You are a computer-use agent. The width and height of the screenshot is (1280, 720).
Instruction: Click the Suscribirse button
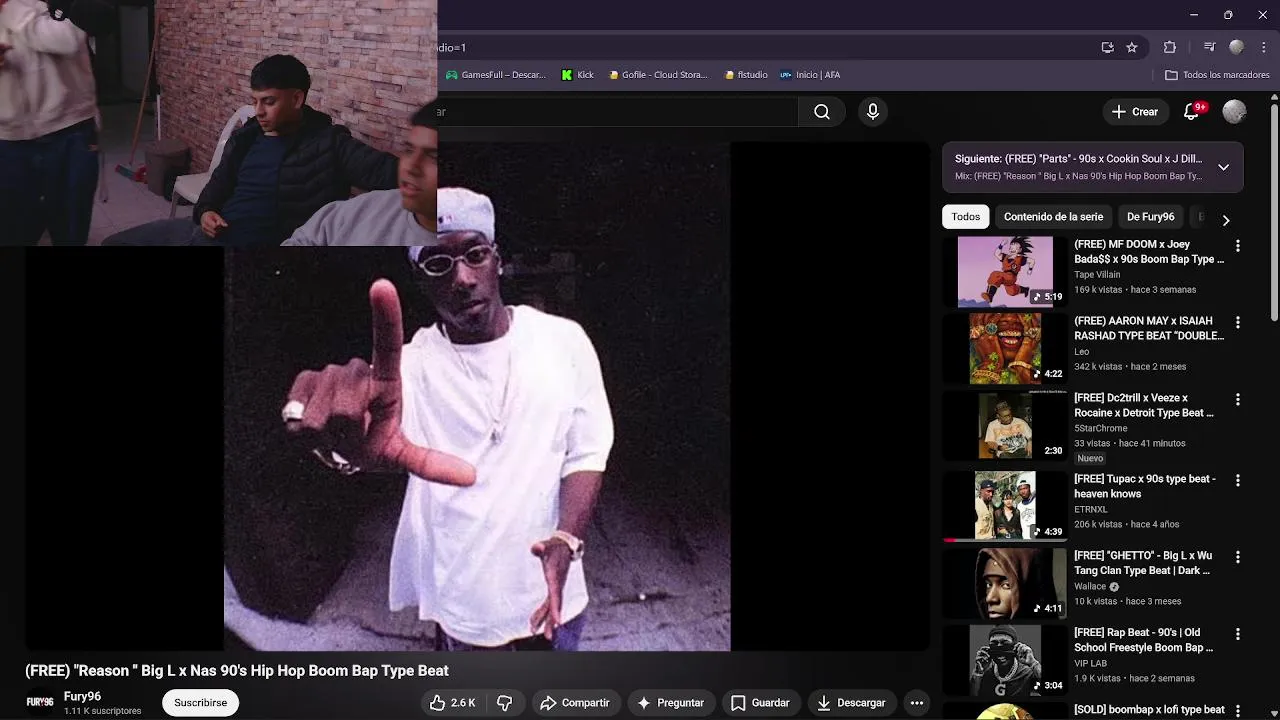pos(200,703)
